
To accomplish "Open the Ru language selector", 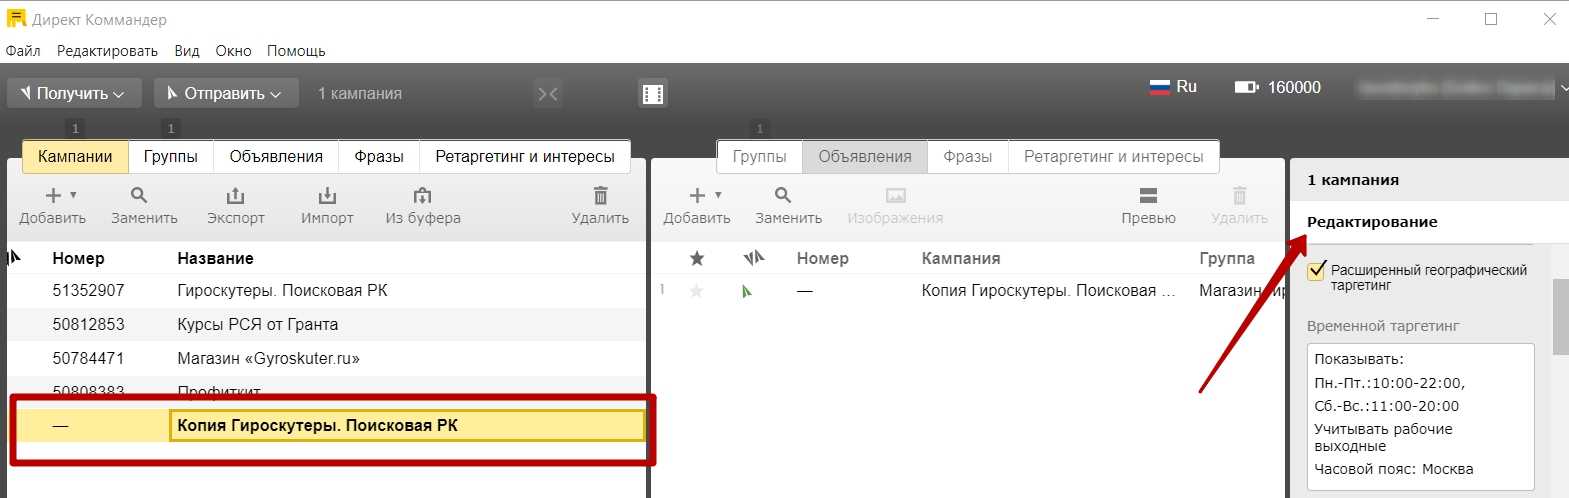I will (x=1173, y=87).
